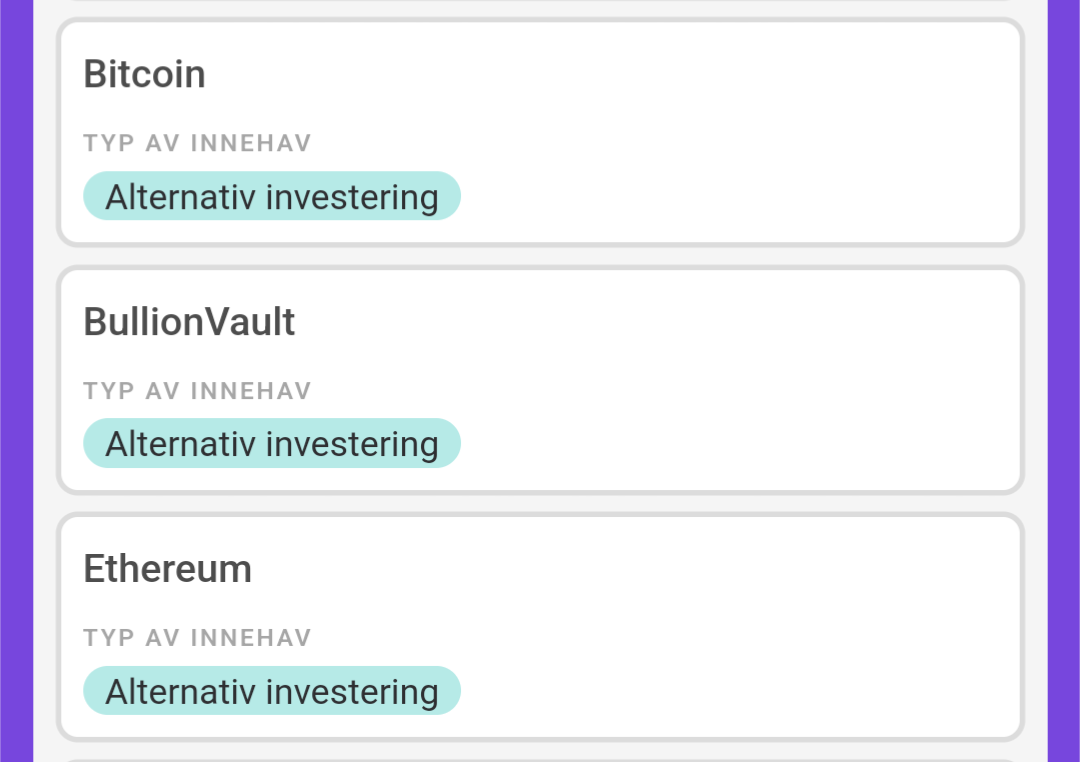Viewport: 1080px width, 762px height.
Task: Click the TYP AV INNEHAV label under Ethereum
Action: pyautogui.click(x=197, y=637)
